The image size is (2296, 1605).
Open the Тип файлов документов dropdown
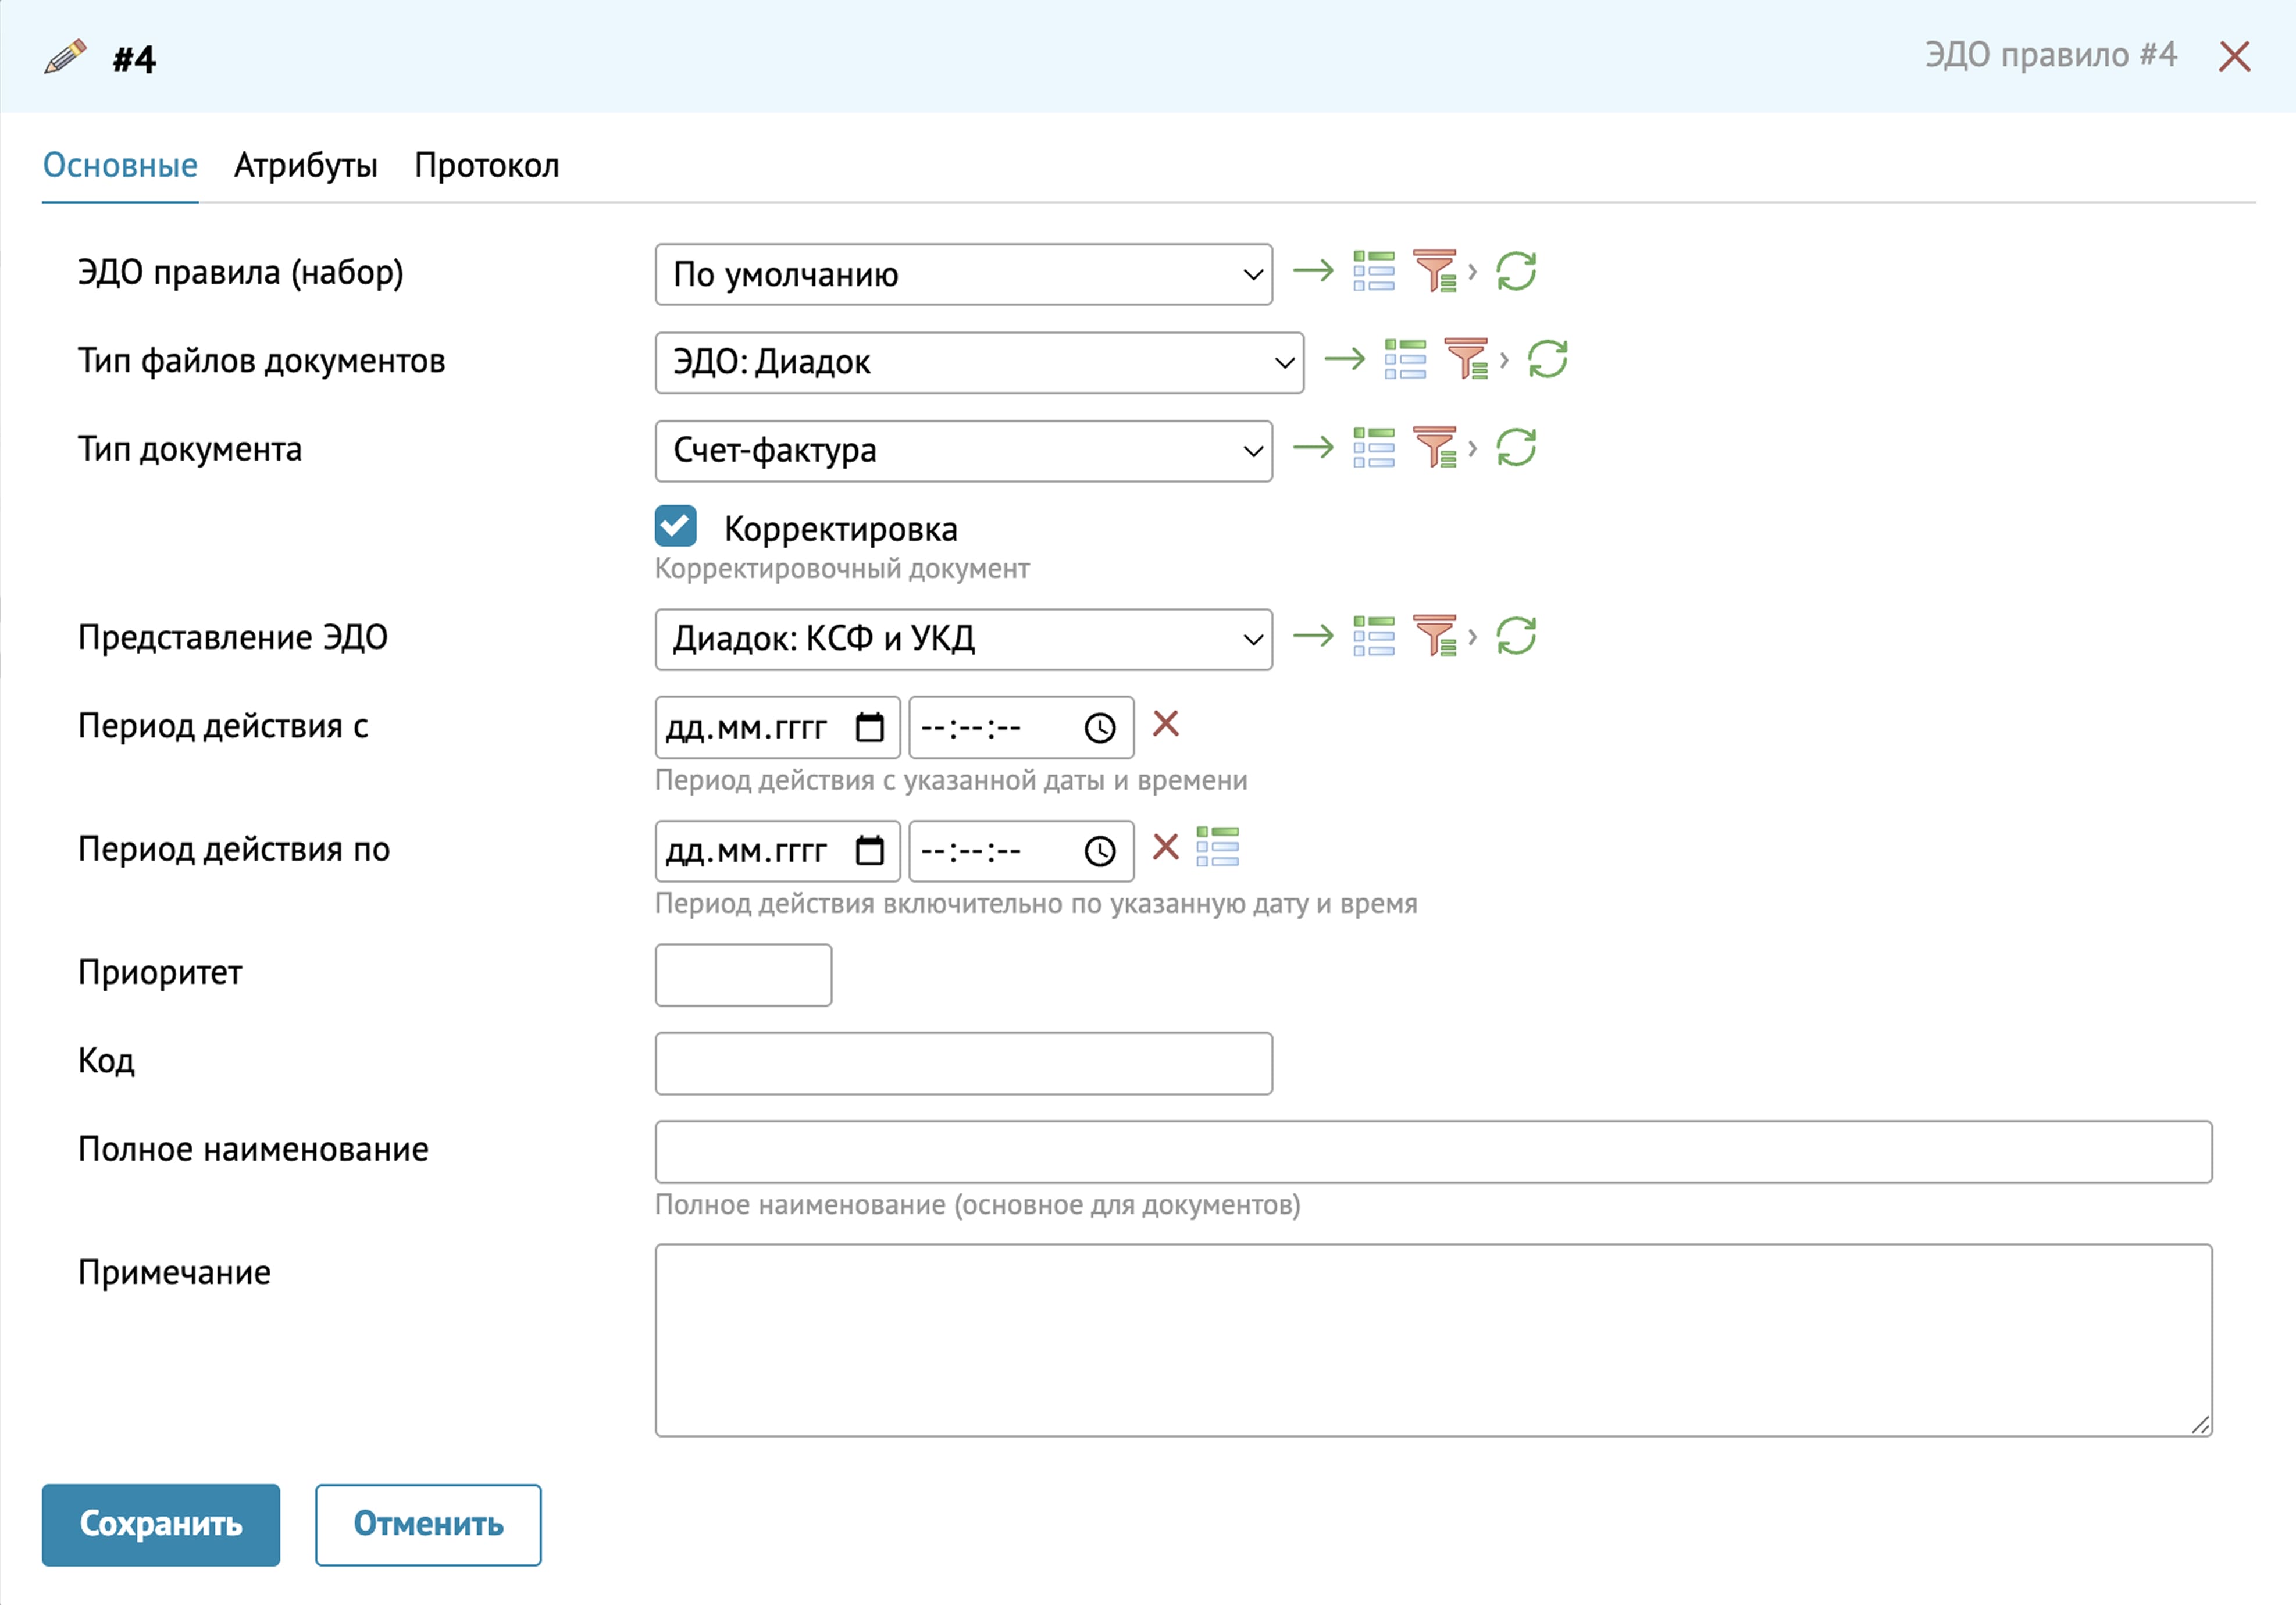tap(979, 362)
